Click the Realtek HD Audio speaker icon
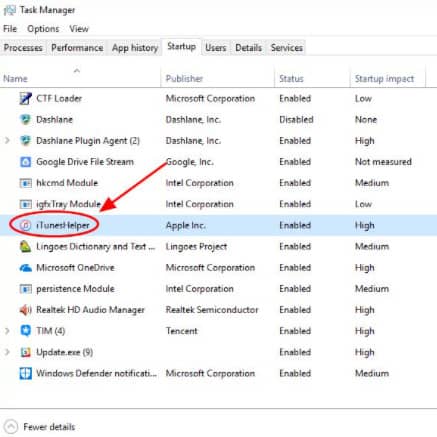The height and width of the screenshot is (437, 437). [x=25, y=310]
